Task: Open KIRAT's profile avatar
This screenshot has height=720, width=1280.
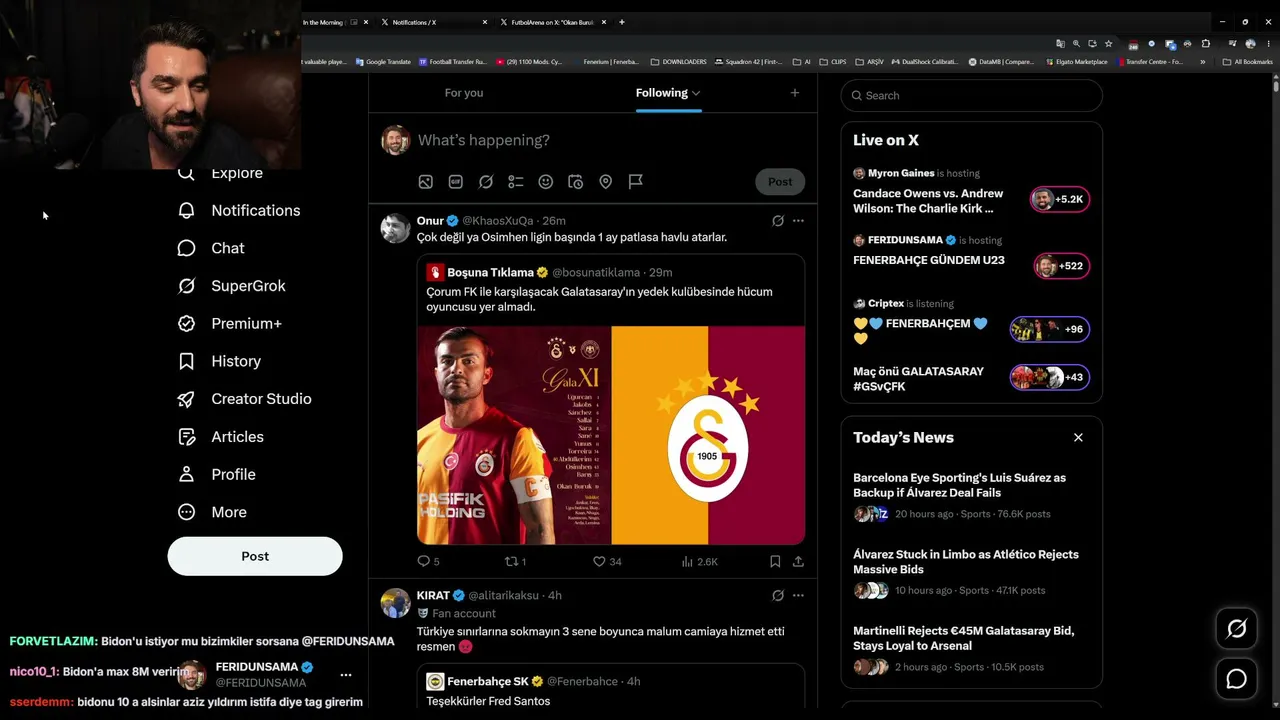Action: click(x=396, y=603)
